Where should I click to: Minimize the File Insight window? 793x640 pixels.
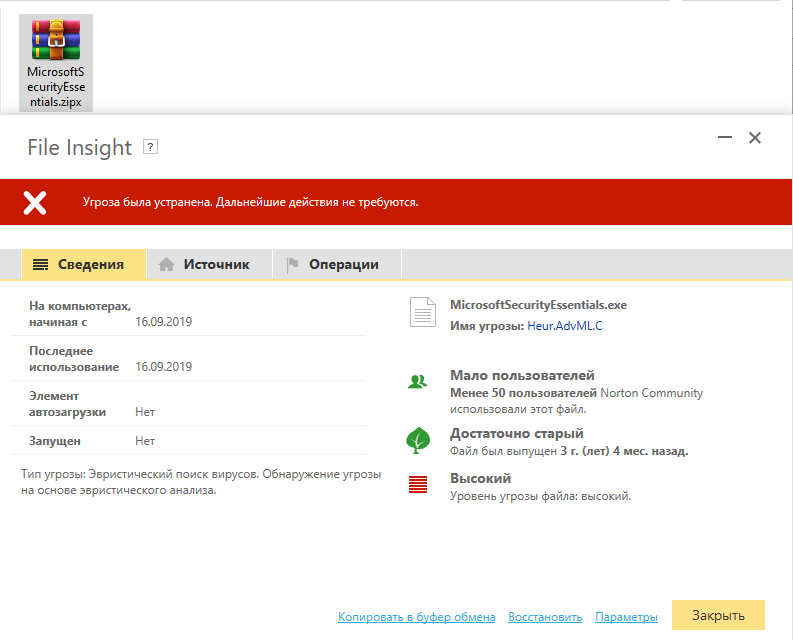tap(725, 137)
